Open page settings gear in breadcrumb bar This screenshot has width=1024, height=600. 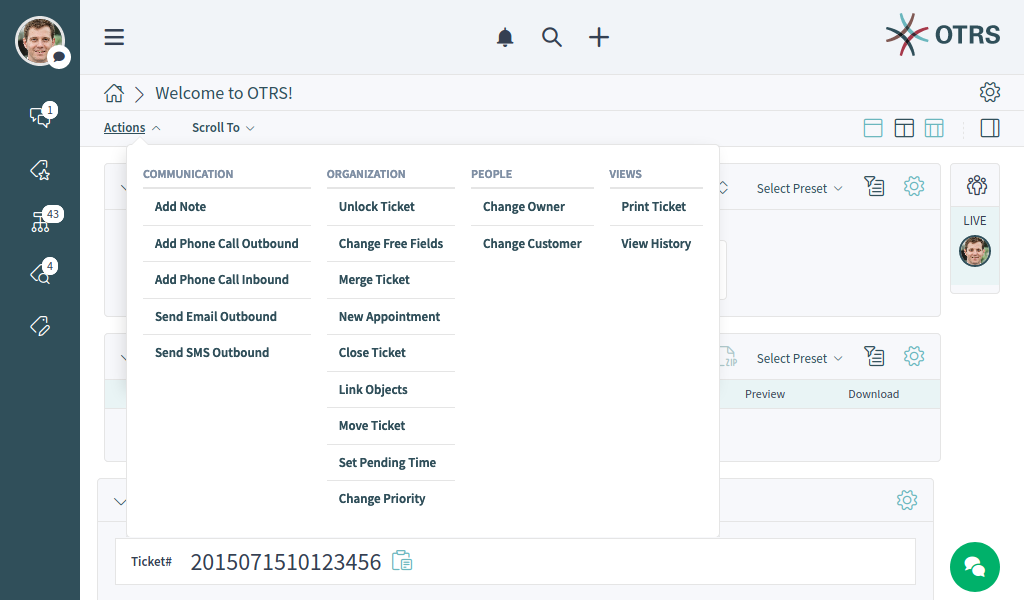coord(989,93)
